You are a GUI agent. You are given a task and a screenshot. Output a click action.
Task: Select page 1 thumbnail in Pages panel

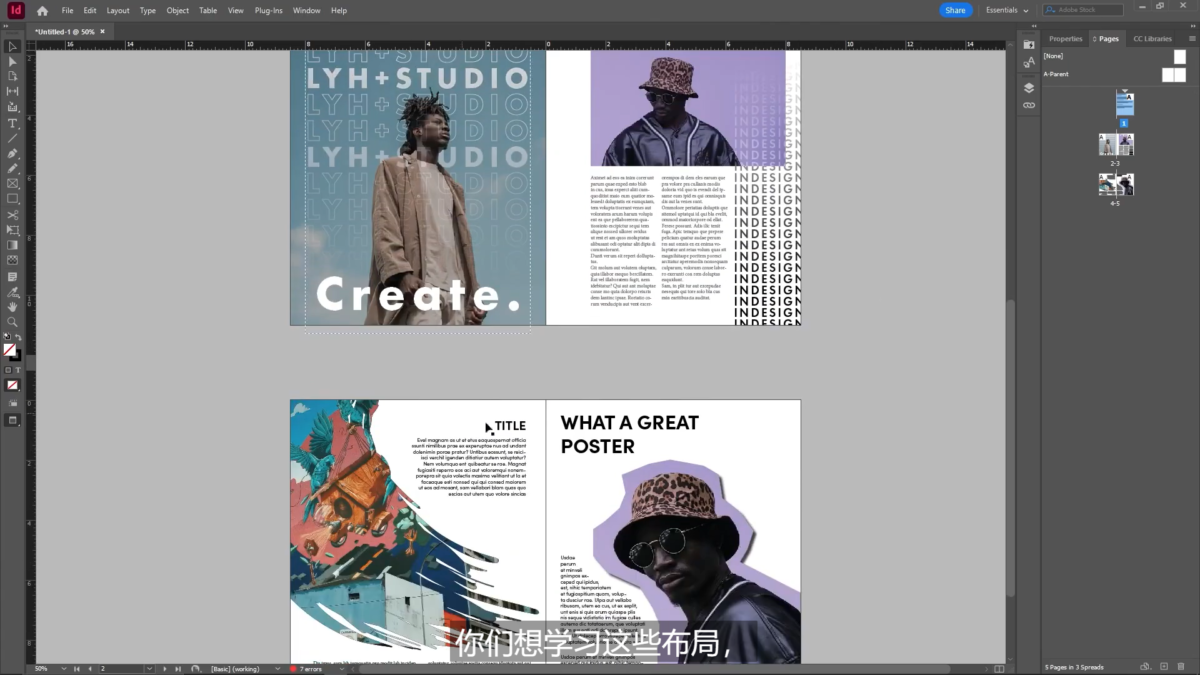pos(1125,104)
